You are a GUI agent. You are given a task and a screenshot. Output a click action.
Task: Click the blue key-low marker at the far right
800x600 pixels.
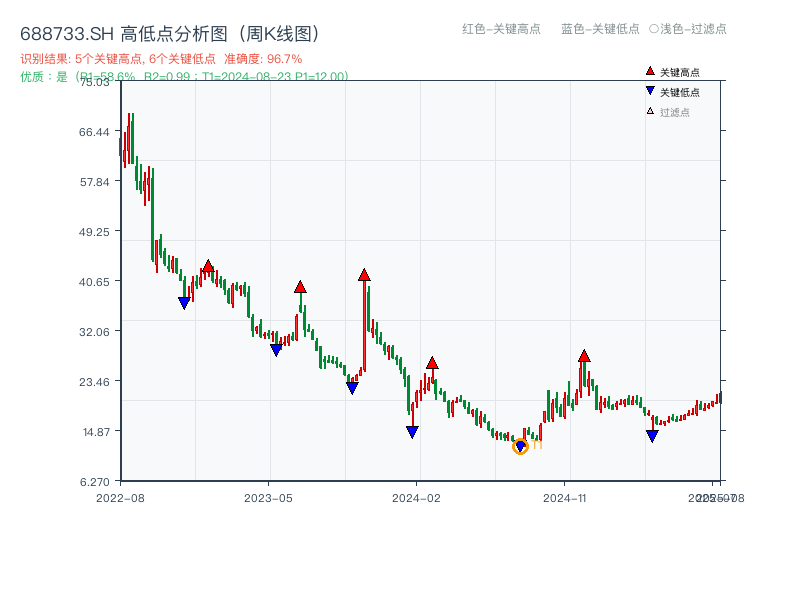point(652,435)
